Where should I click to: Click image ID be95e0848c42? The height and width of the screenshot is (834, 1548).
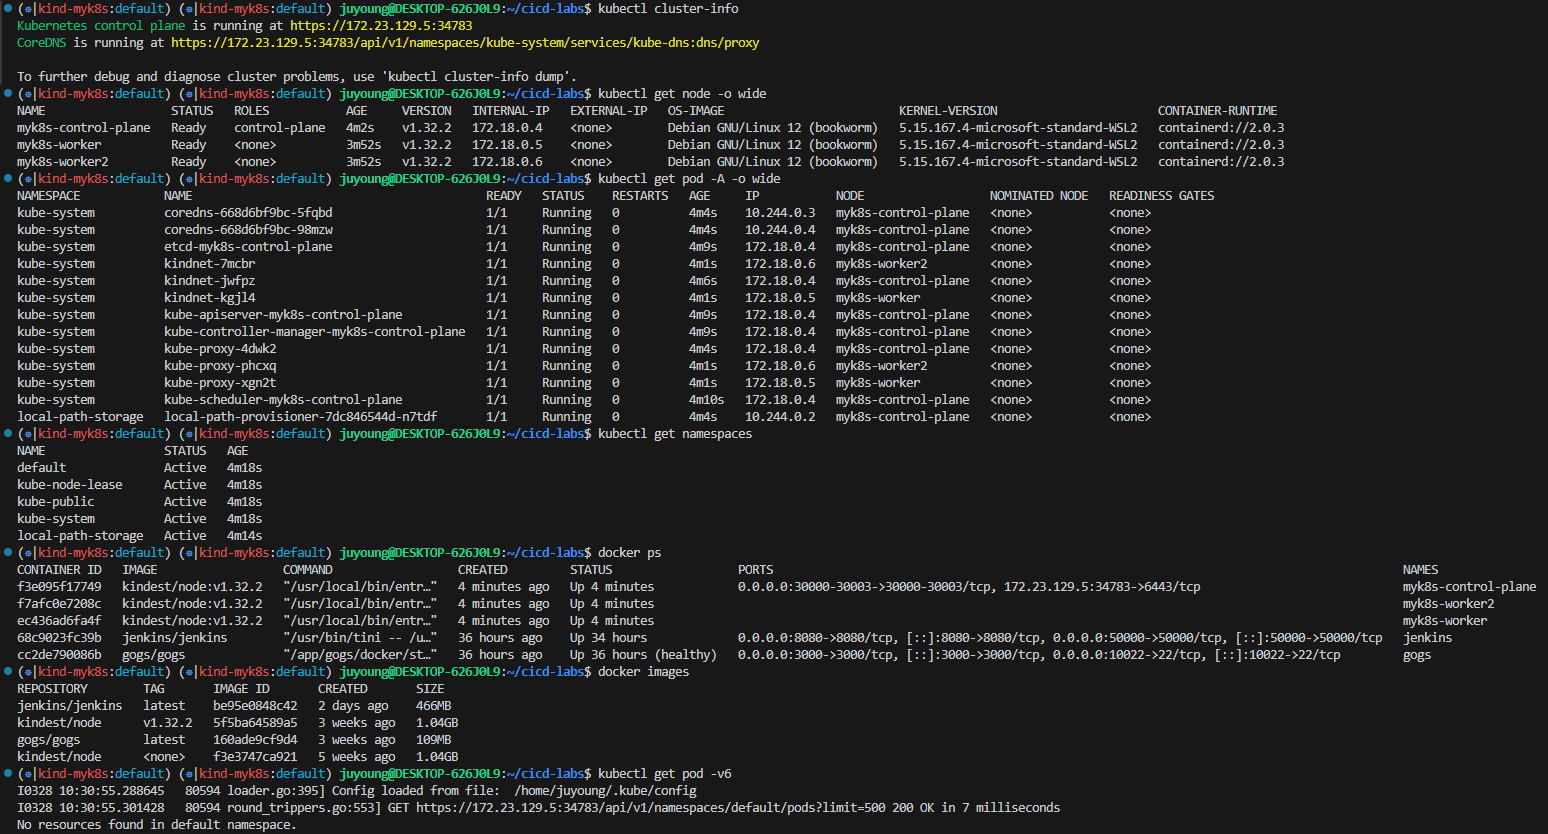click(x=255, y=706)
